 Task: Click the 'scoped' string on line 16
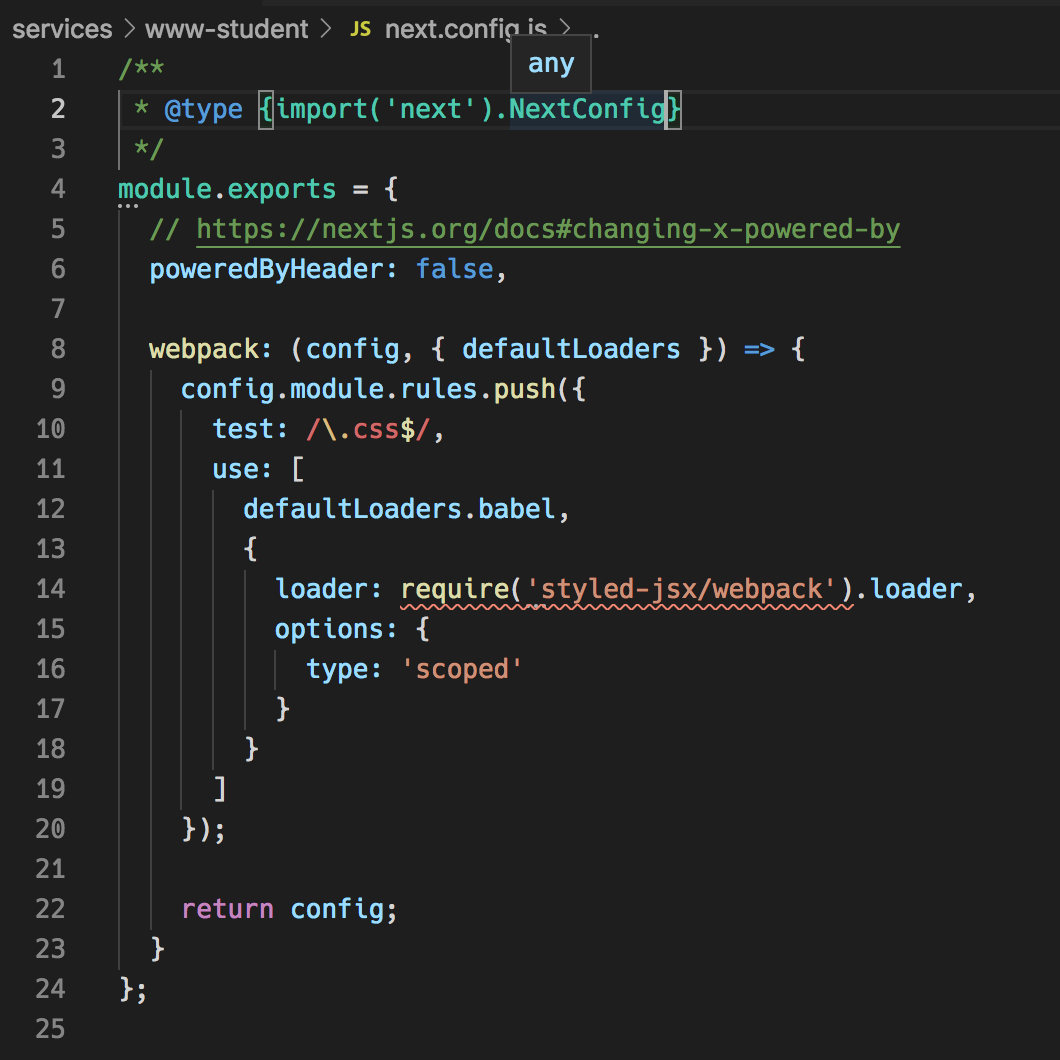[463, 668]
